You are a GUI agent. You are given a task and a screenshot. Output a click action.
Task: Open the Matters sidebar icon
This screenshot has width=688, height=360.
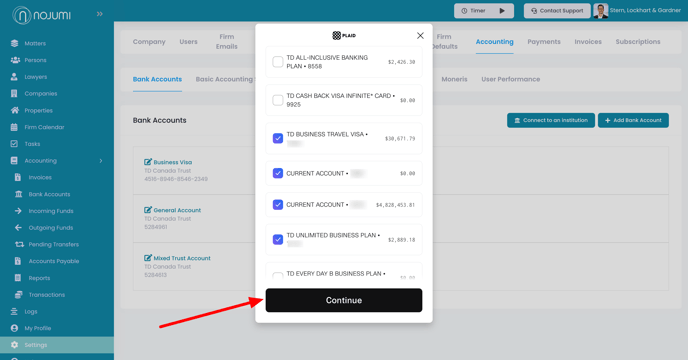point(14,43)
